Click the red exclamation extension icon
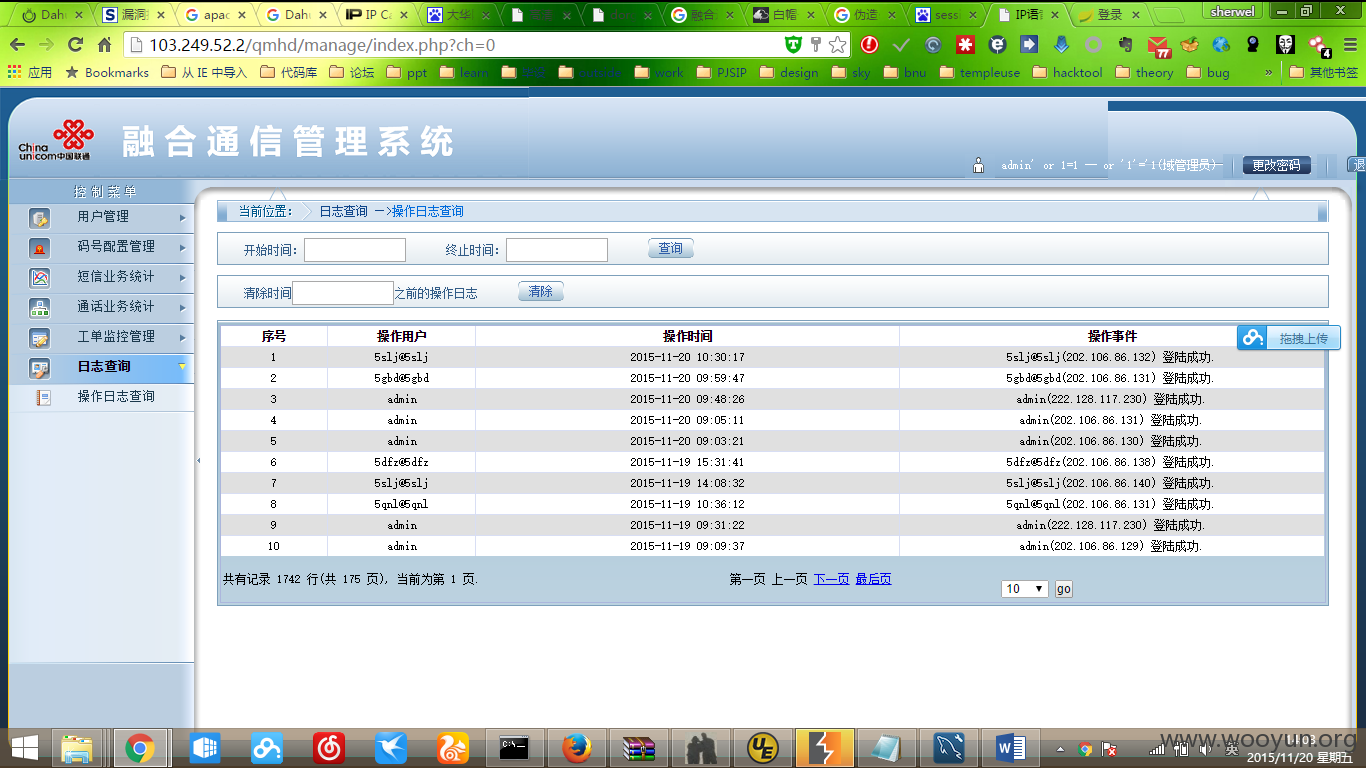Screen dimensions: 1366x768 tap(869, 44)
